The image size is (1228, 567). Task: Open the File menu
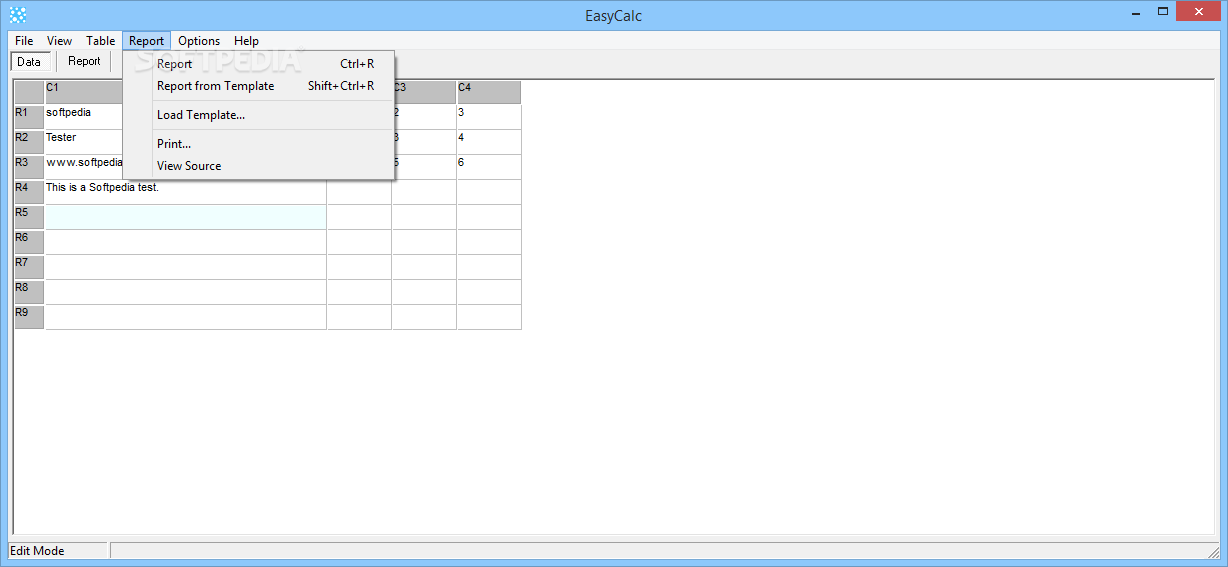coord(24,41)
